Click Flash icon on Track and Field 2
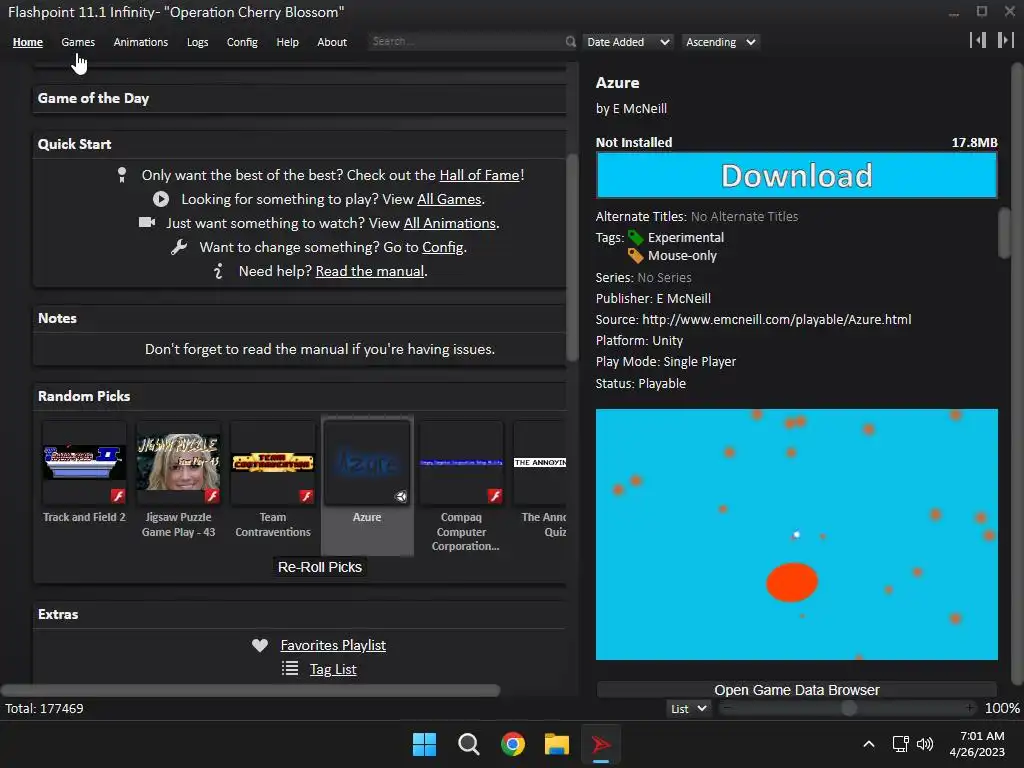 point(118,496)
